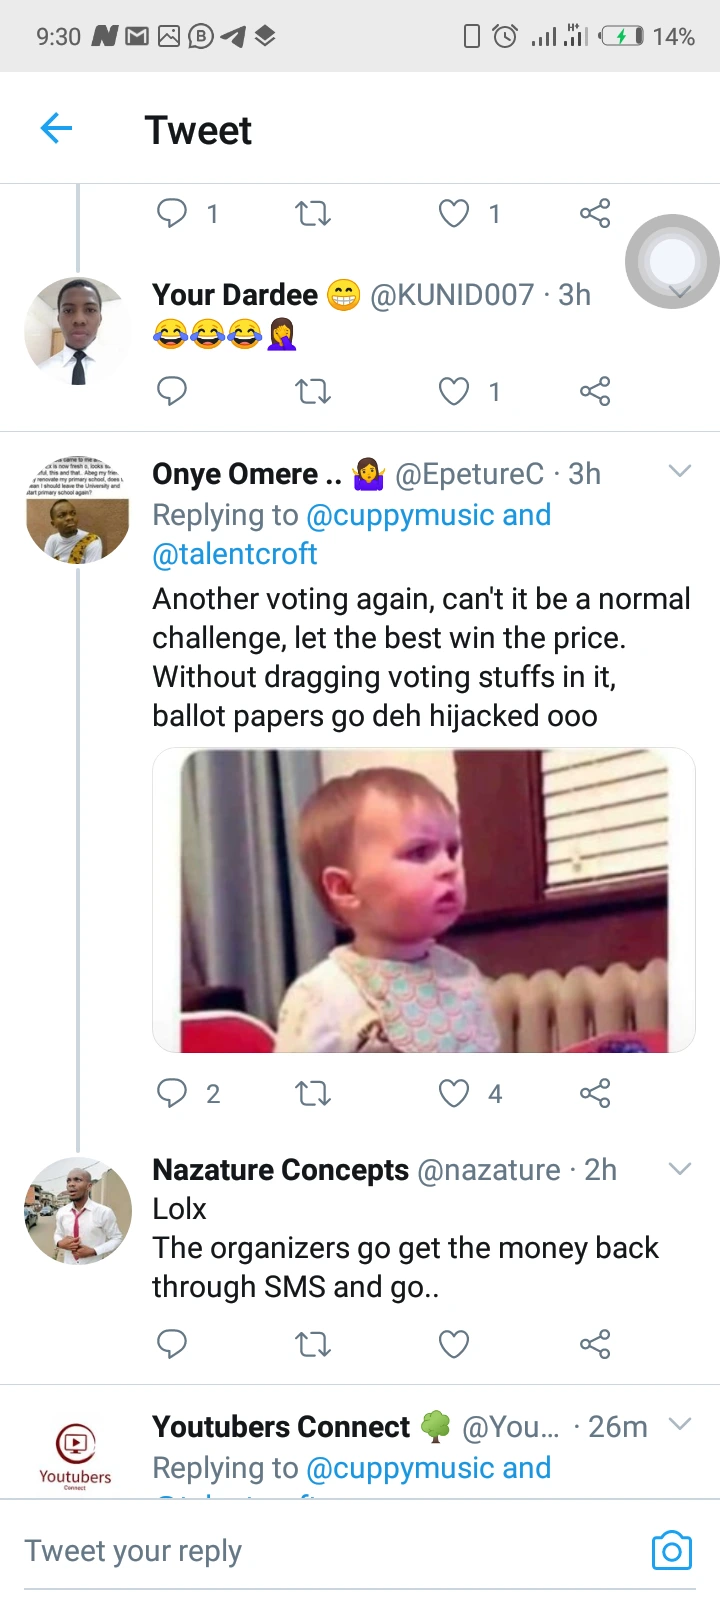Tap the floating assistive circle button
This screenshot has width=720, height=1600.
click(672, 261)
